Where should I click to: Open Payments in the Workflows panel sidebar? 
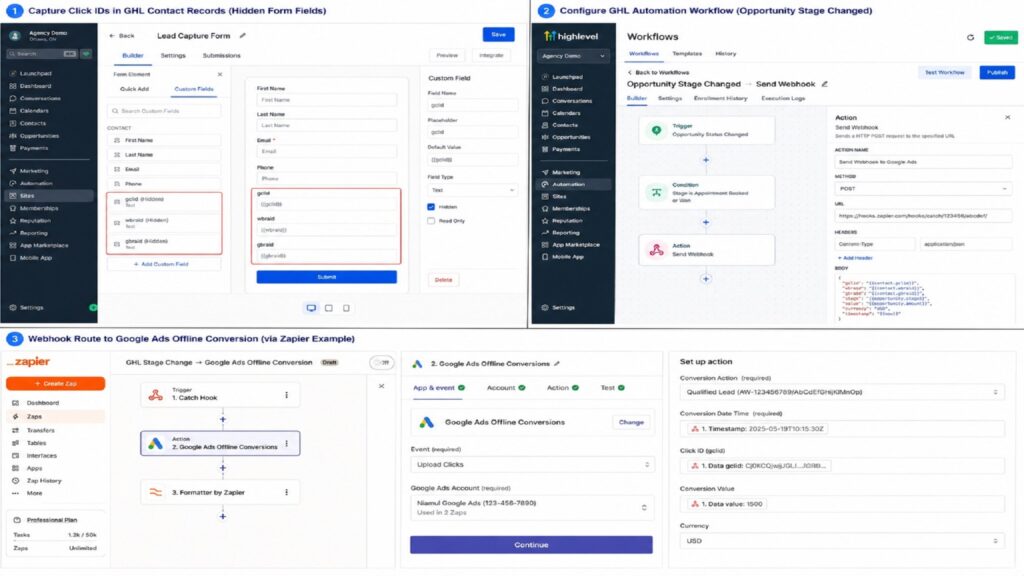pyautogui.click(x=566, y=149)
